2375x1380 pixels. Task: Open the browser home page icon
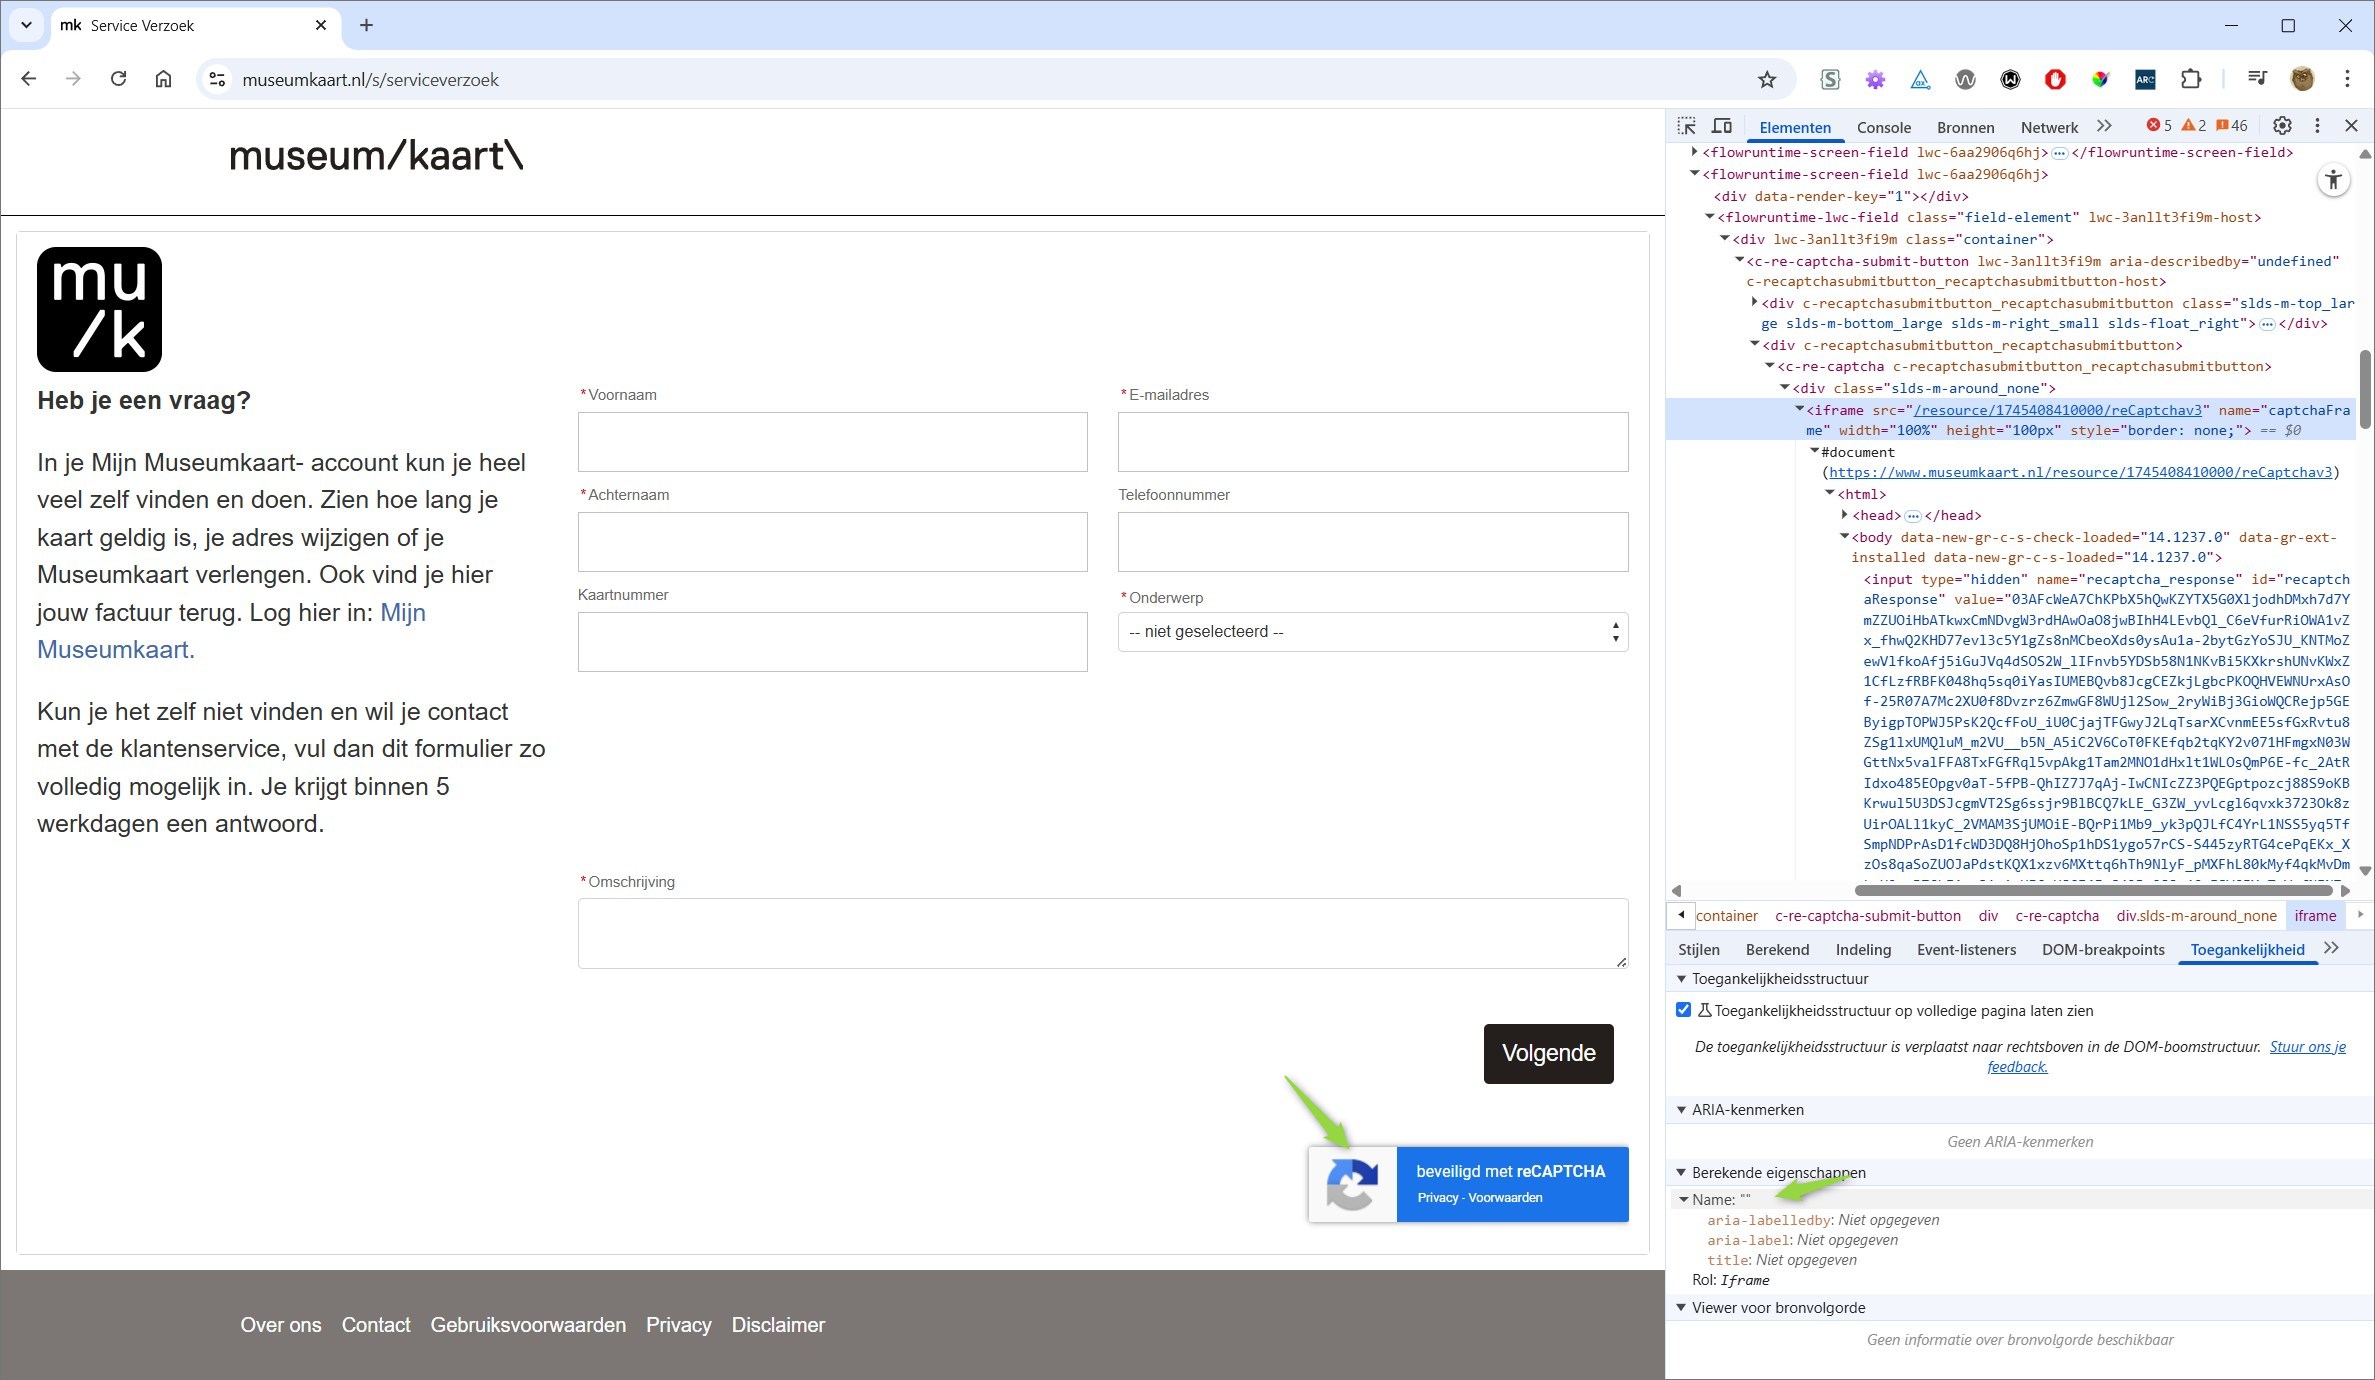pos(163,79)
